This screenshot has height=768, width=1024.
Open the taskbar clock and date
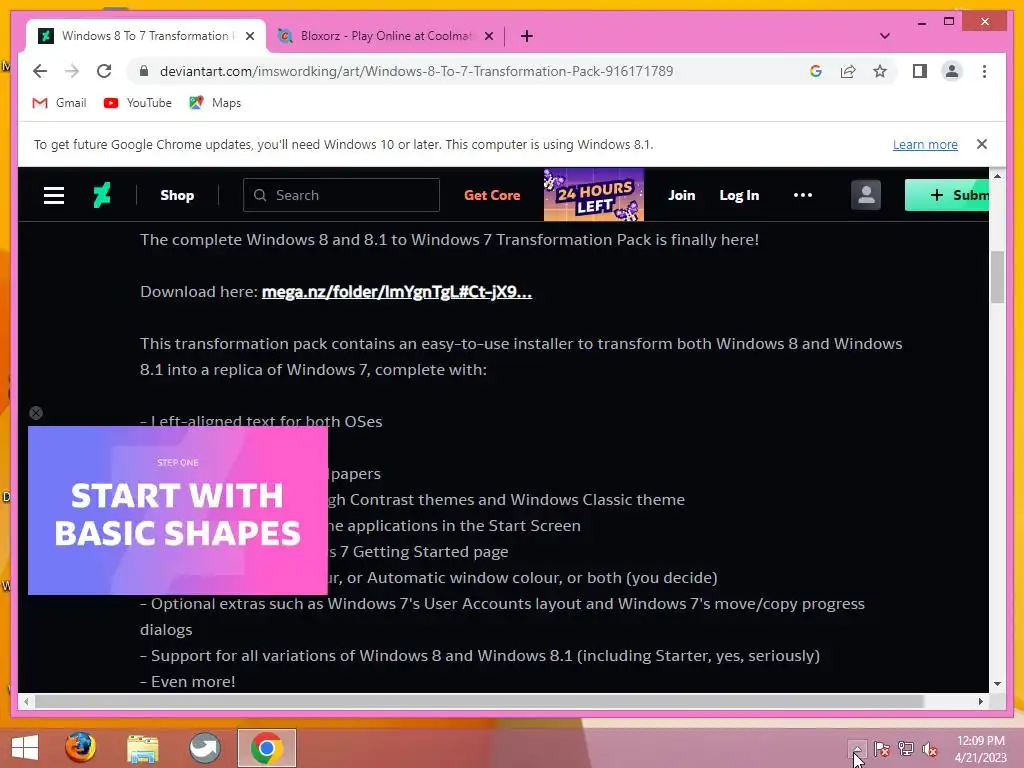(980, 749)
